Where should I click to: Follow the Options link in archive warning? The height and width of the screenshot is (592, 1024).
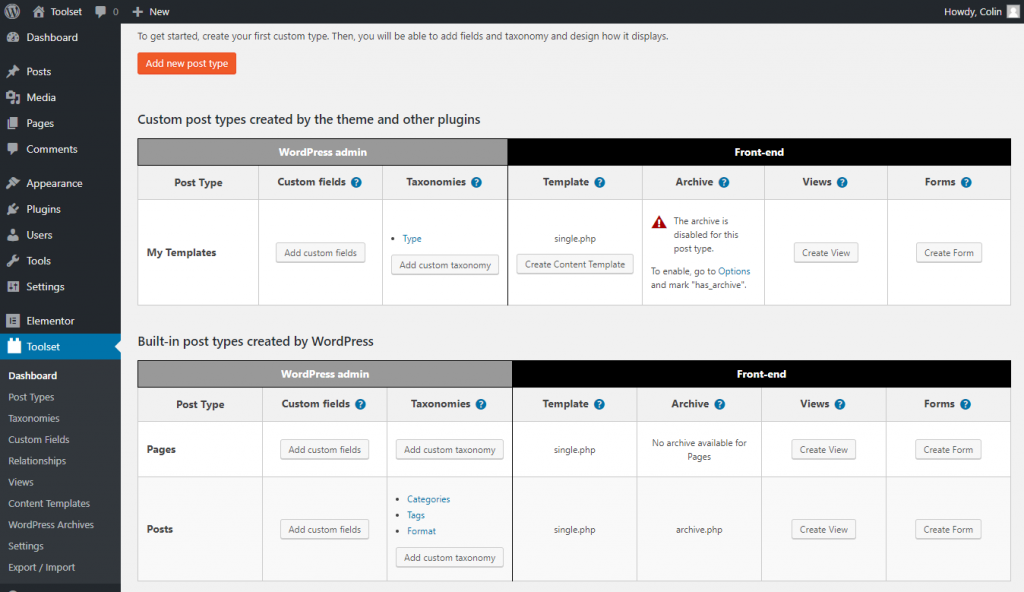pos(734,271)
